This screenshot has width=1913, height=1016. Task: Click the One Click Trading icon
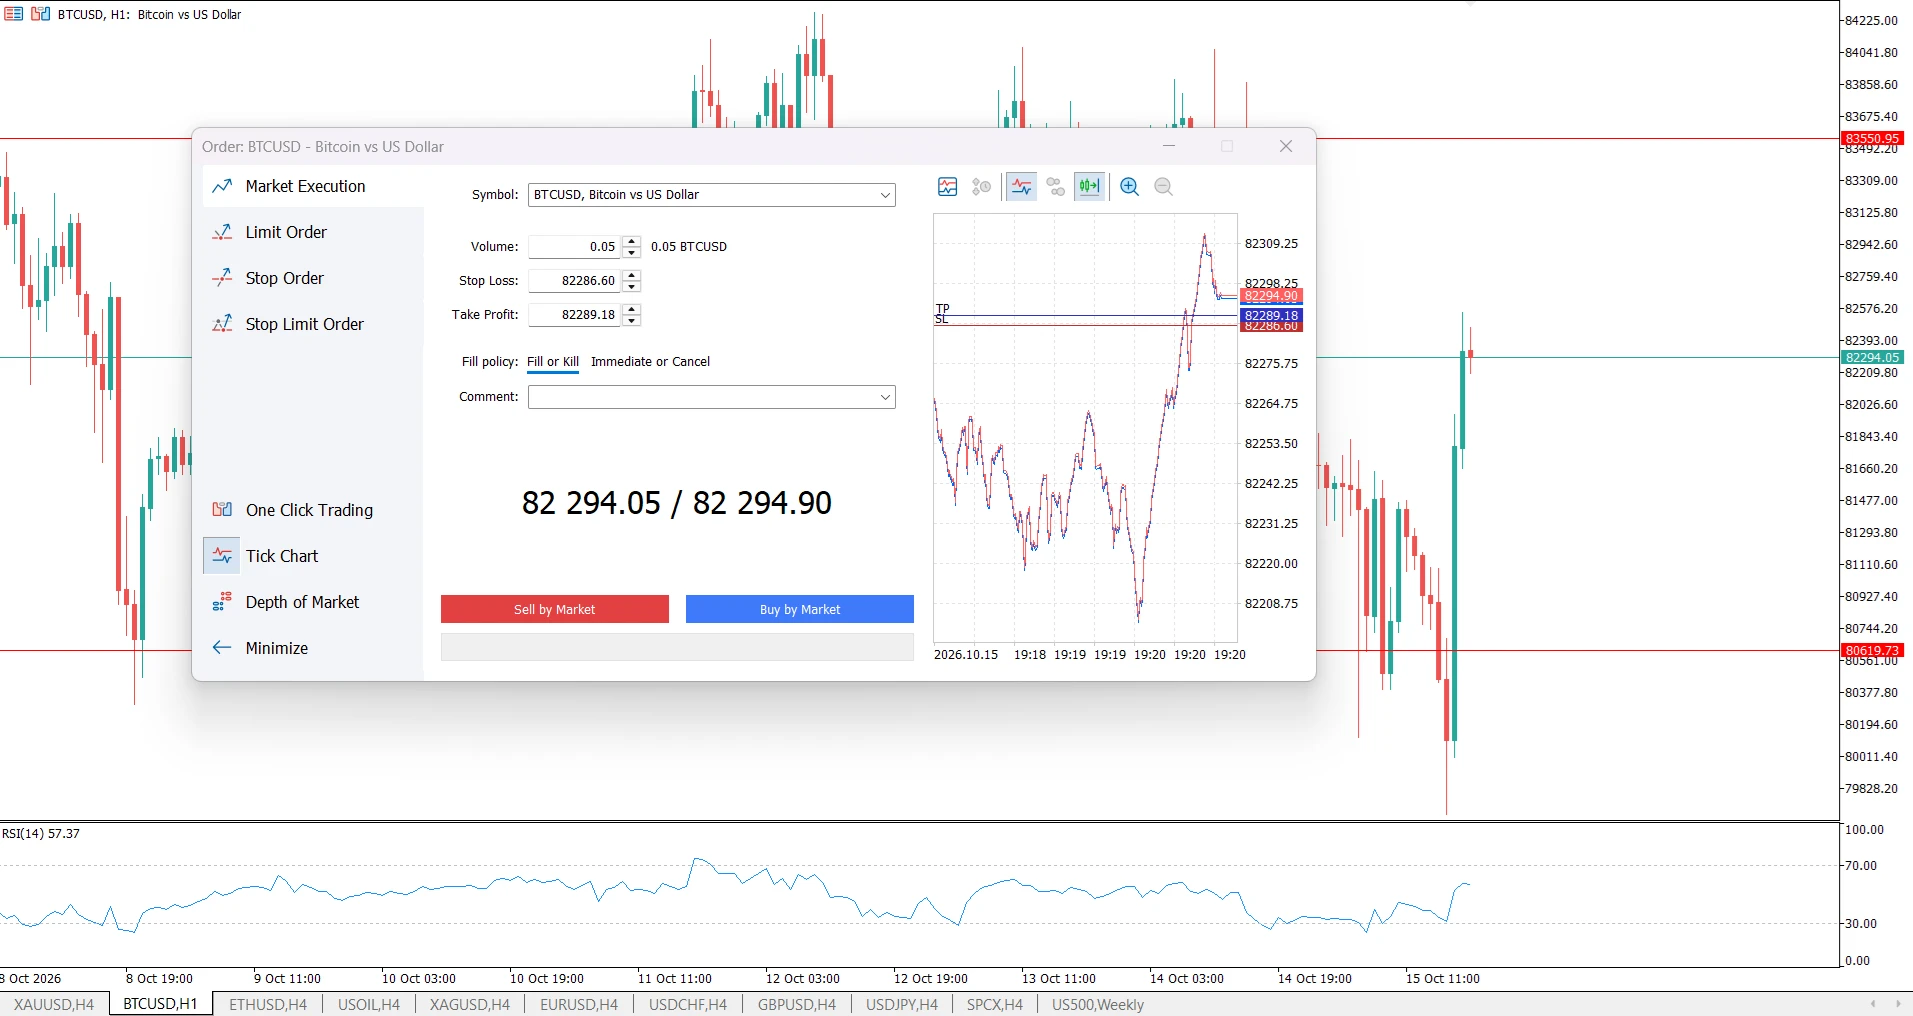[x=222, y=510]
